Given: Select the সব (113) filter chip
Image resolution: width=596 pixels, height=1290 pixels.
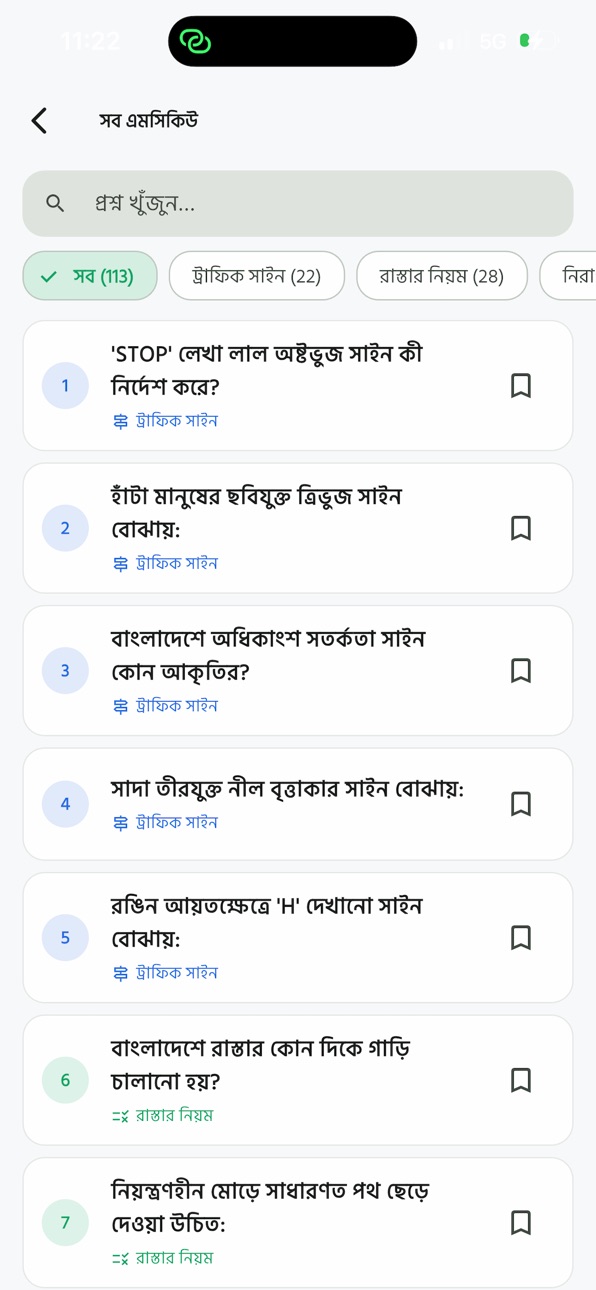Looking at the screenshot, I should click(x=90, y=276).
